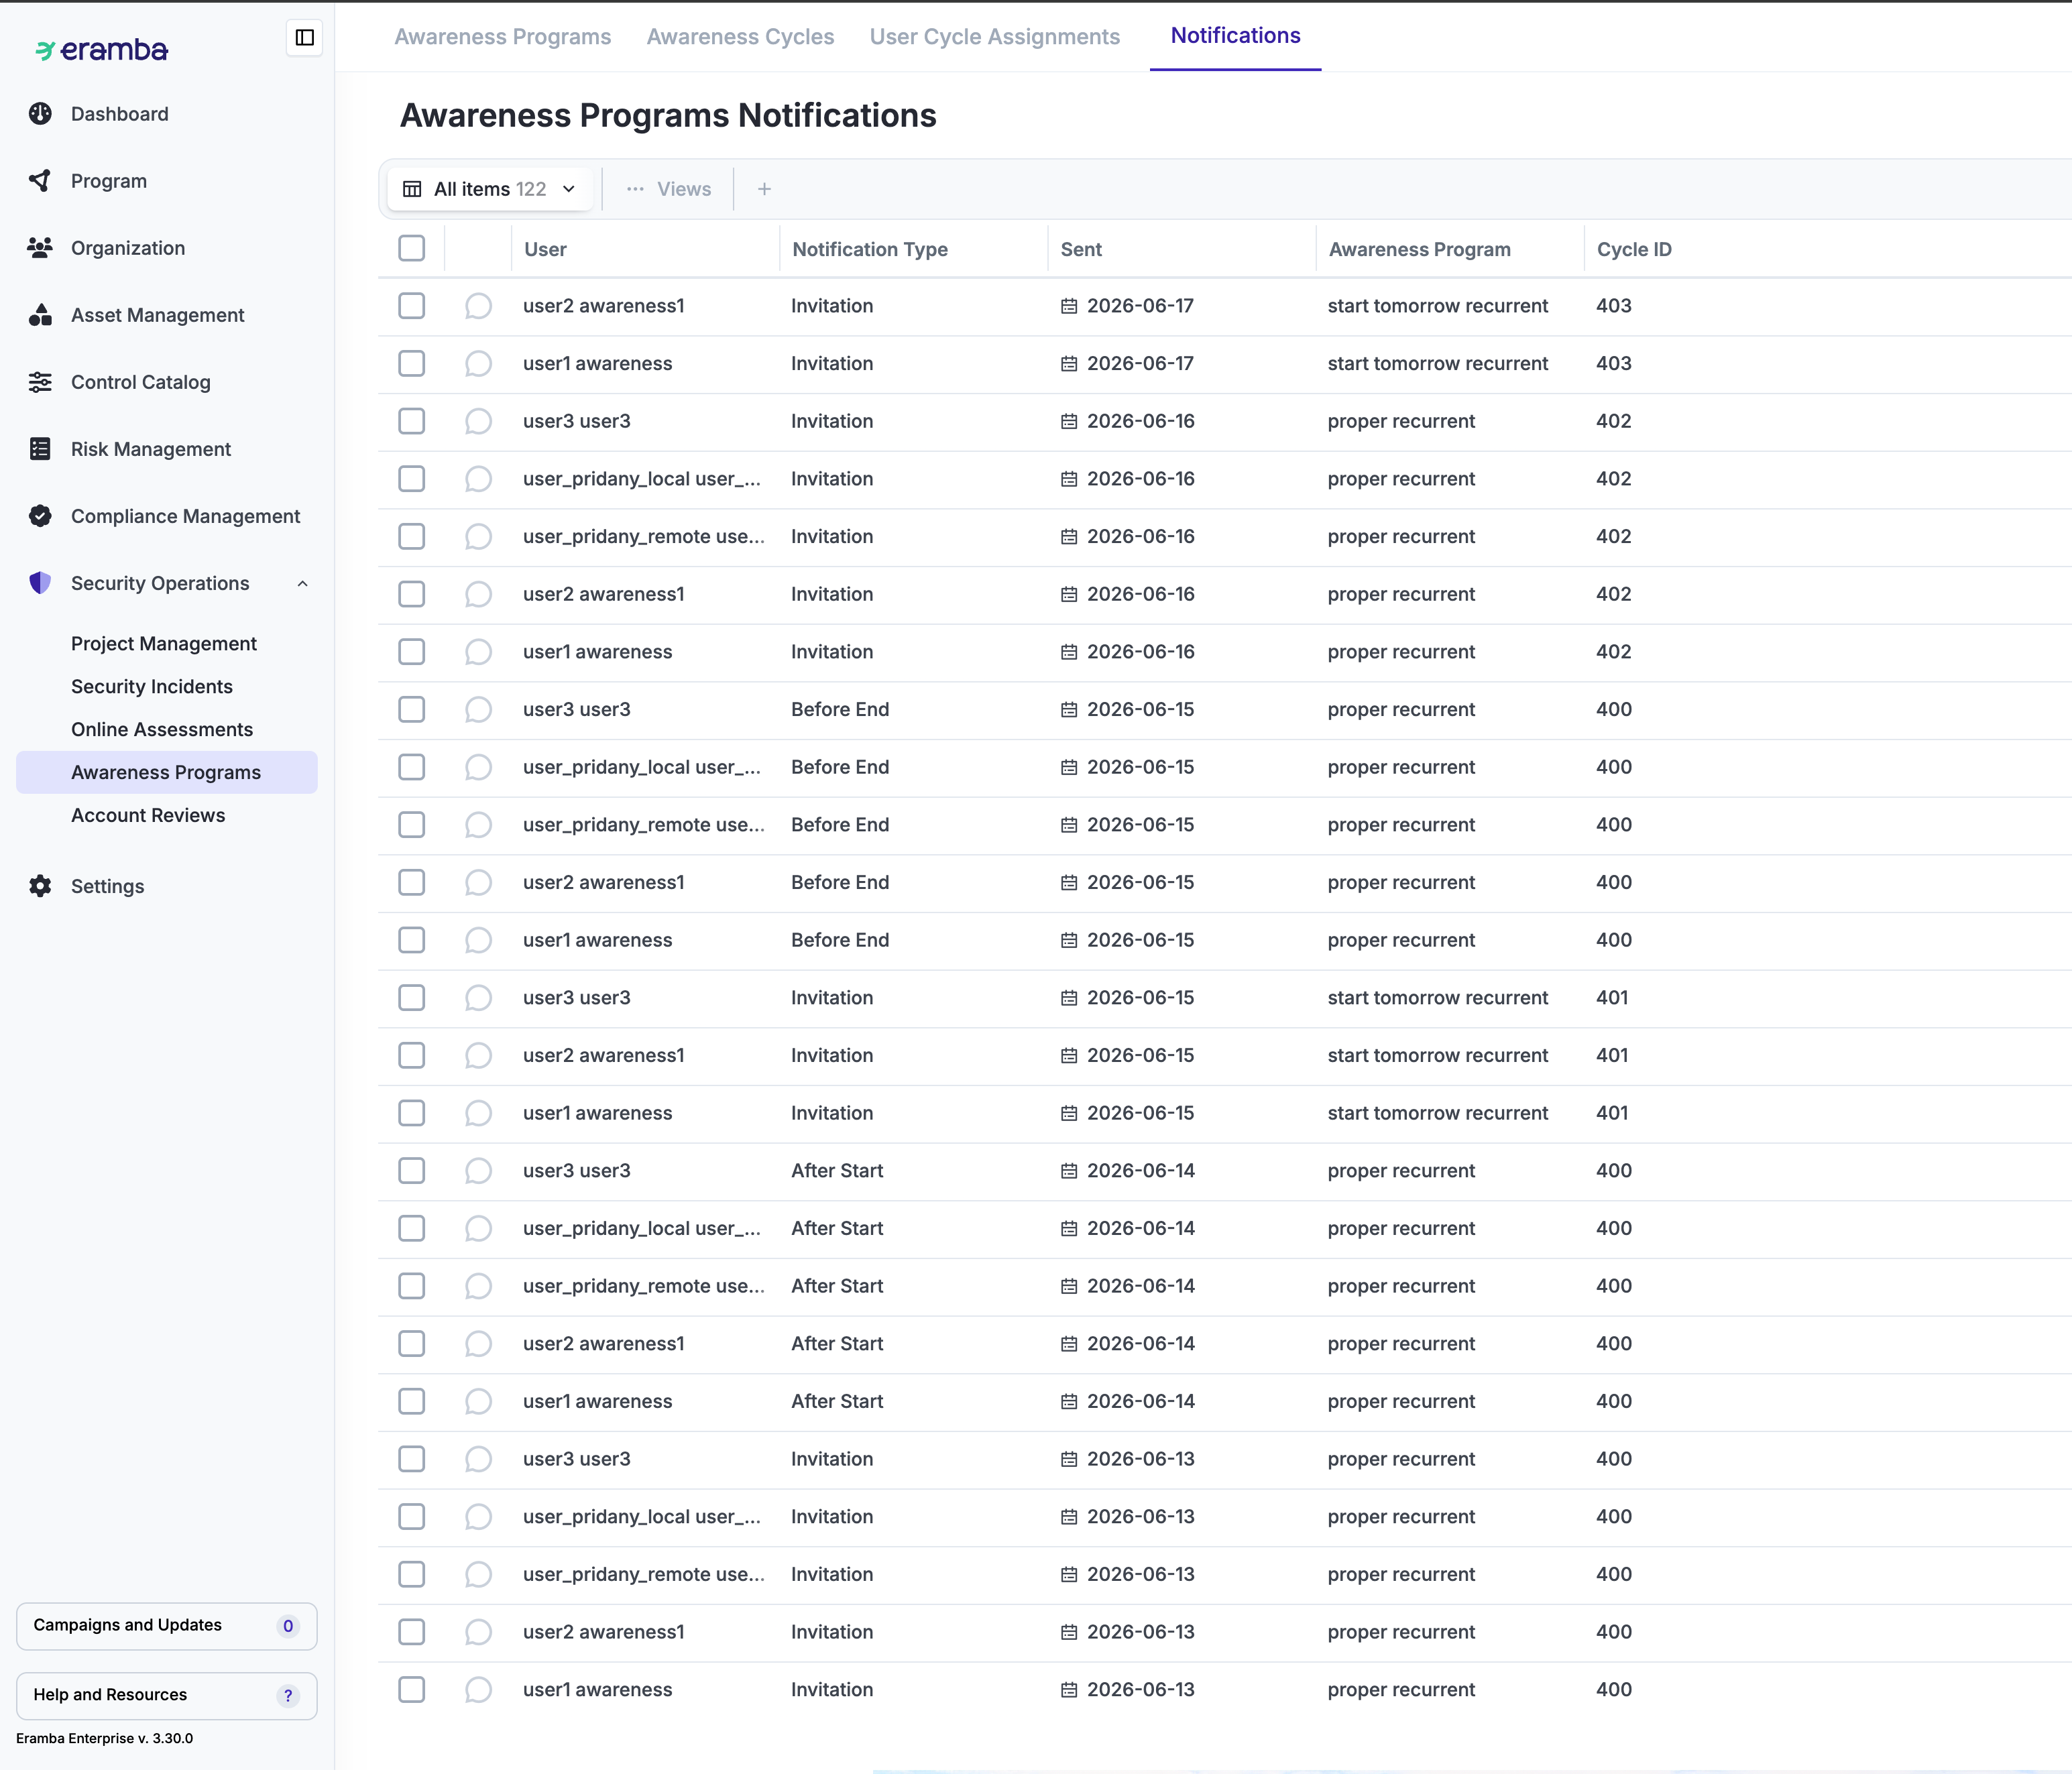Viewport: 2072px width, 1774px height.
Task: Click the Help and Resources question mark badge
Action: [x=288, y=1695]
